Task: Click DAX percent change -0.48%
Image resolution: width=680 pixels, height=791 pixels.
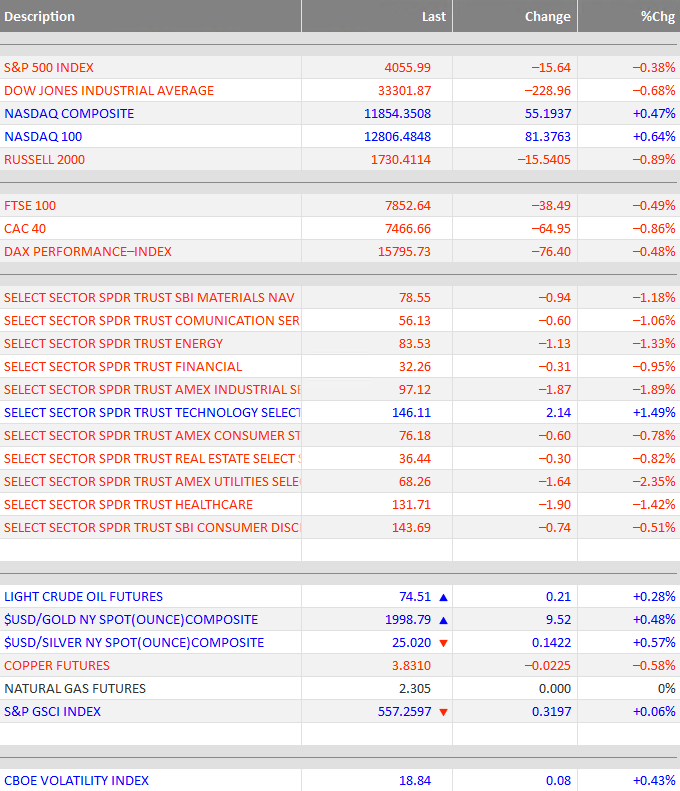Action: pyautogui.click(x=654, y=252)
